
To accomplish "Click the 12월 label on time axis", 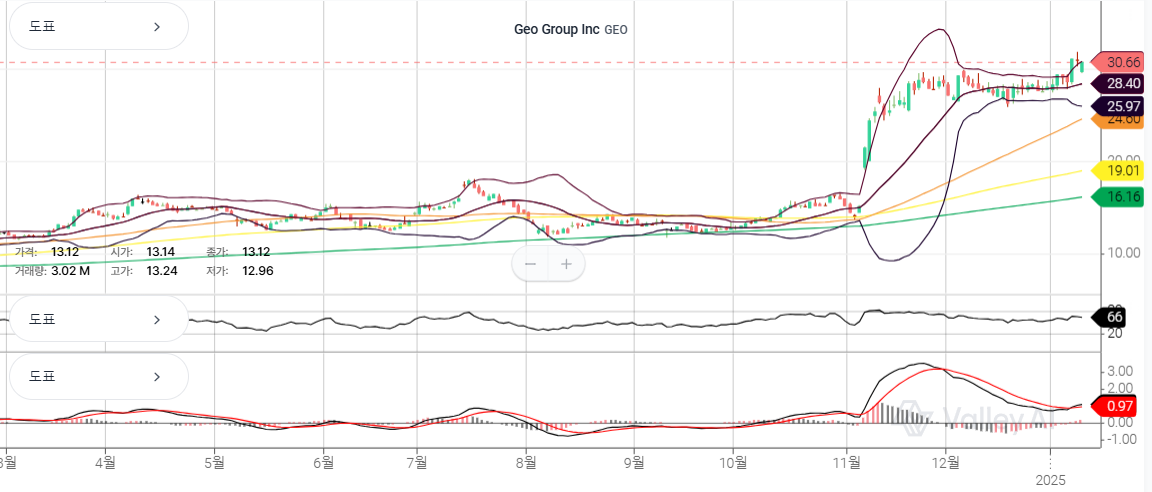I will (x=945, y=463).
